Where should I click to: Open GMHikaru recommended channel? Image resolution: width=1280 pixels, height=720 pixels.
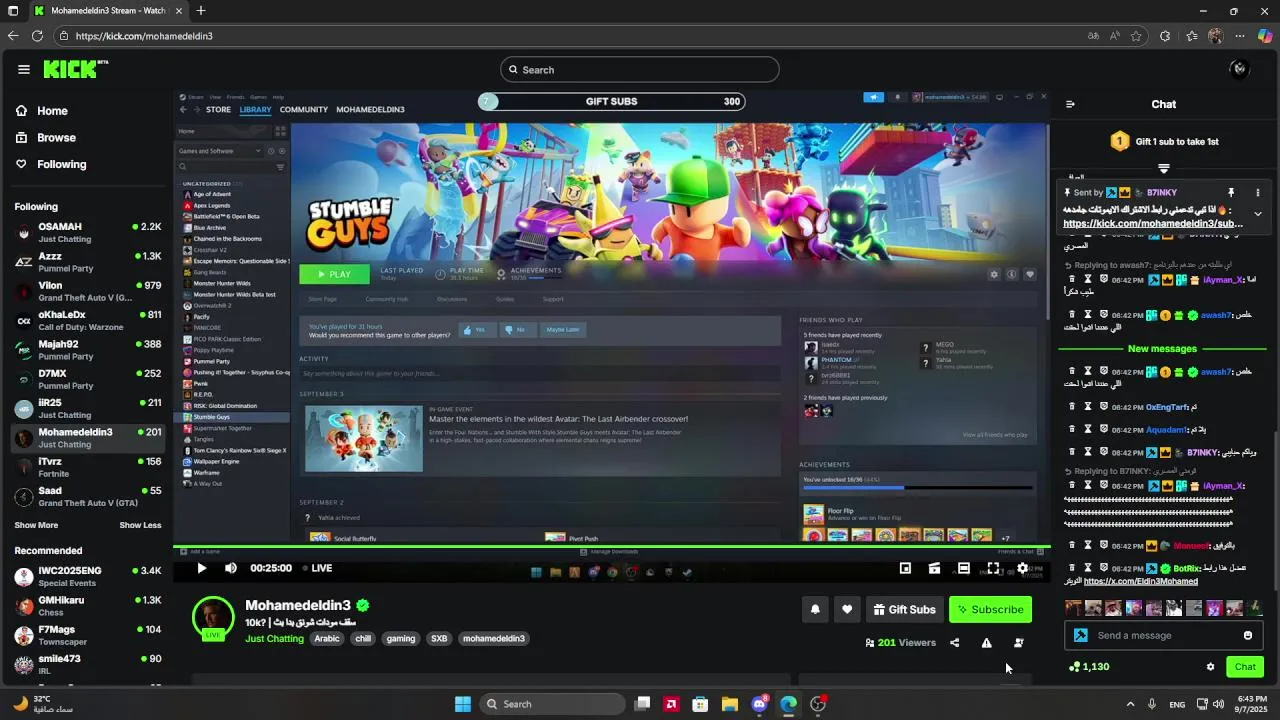click(x=87, y=606)
